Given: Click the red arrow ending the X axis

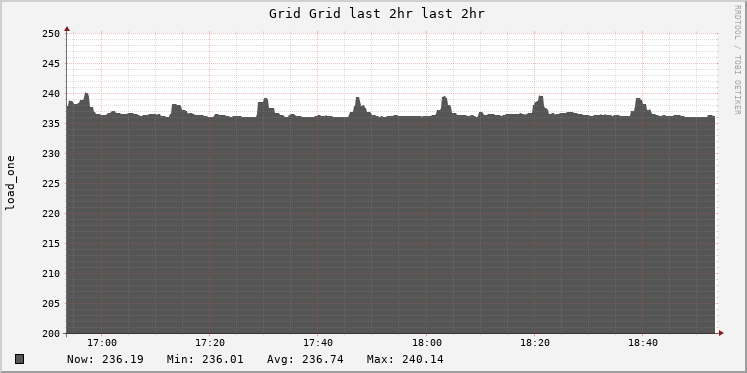Looking at the screenshot, I should point(721,333).
